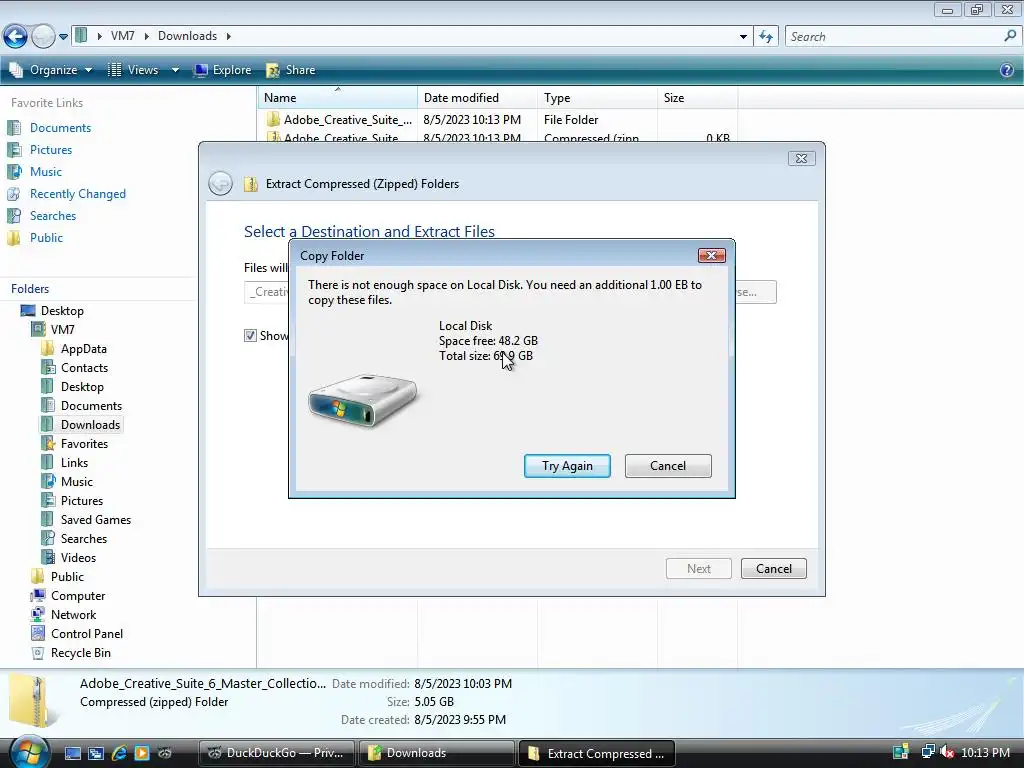Open the Windows Start orb
This screenshot has width=1024, height=768.
pos(27,752)
